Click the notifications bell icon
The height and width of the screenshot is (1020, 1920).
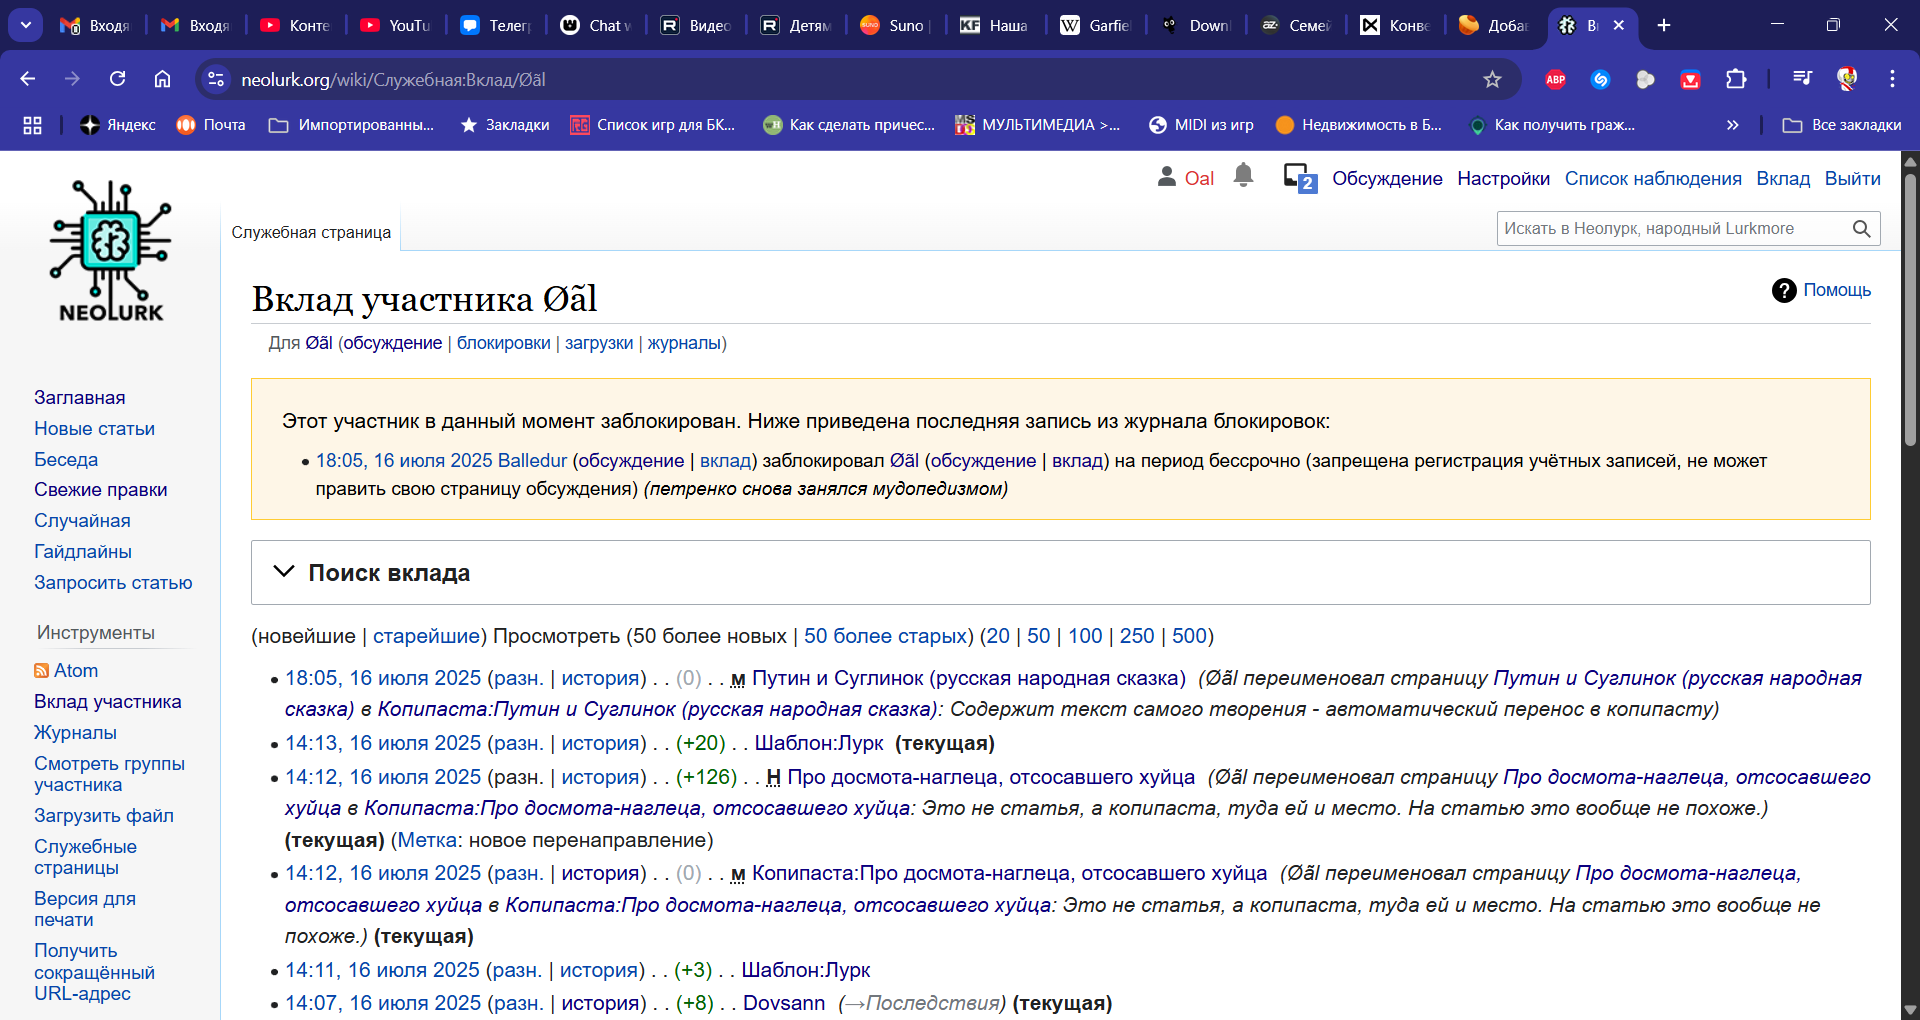coord(1243,176)
